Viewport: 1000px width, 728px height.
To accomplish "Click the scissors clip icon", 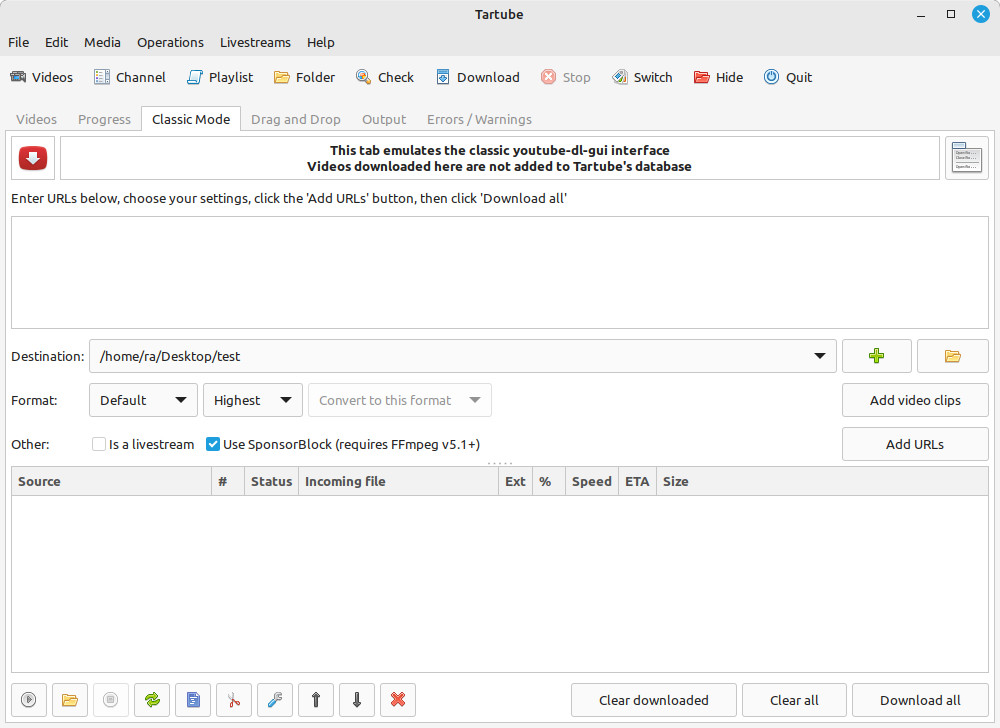I will click(234, 700).
